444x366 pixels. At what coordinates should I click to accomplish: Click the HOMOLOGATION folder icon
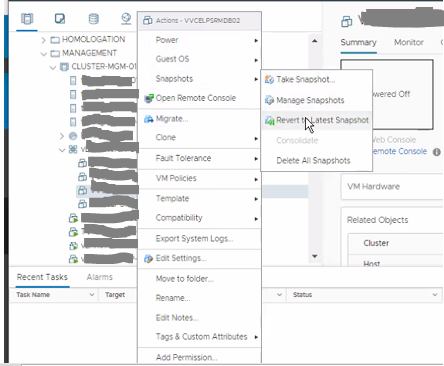click(x=55, y=40)
